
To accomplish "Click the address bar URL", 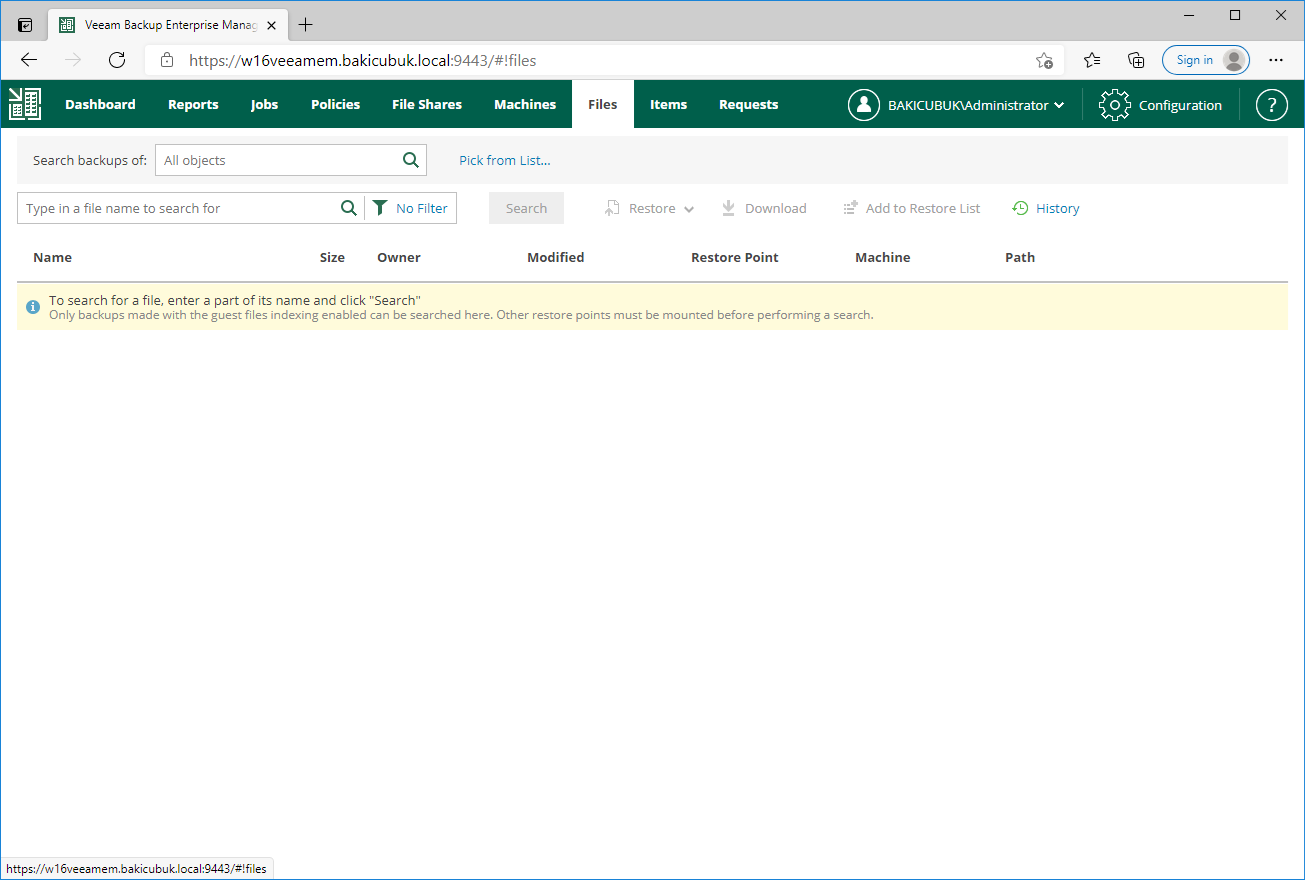I will (x=363, y=60).
